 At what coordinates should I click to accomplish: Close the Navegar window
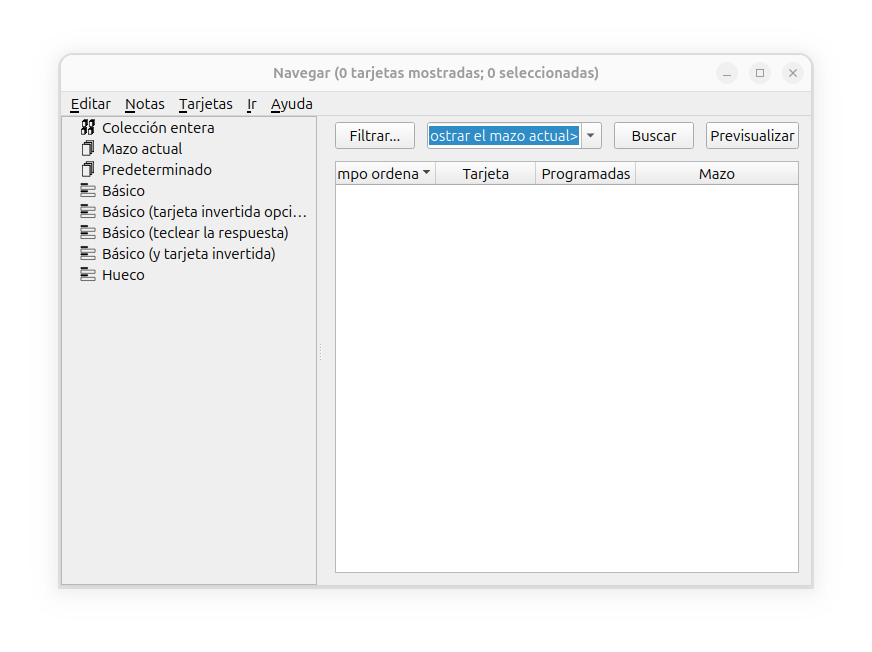[793, 73]
